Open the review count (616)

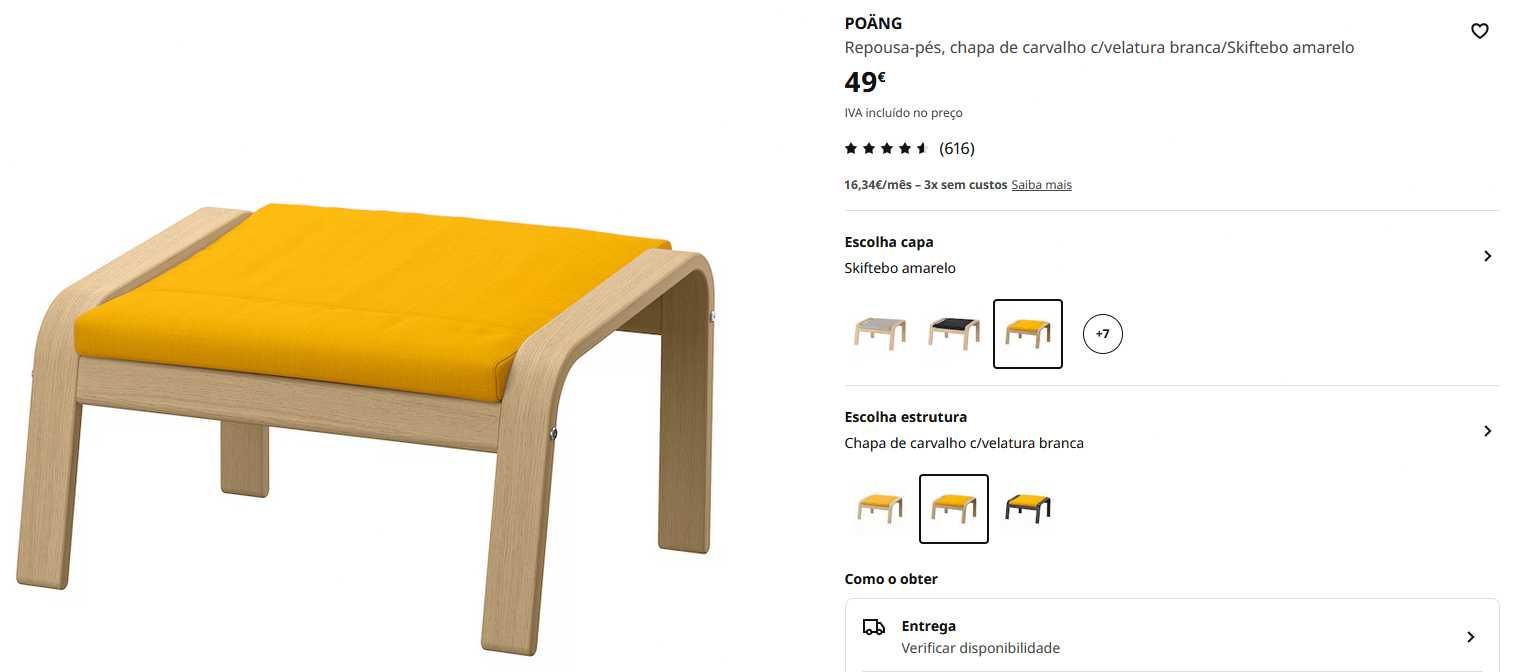957,148
